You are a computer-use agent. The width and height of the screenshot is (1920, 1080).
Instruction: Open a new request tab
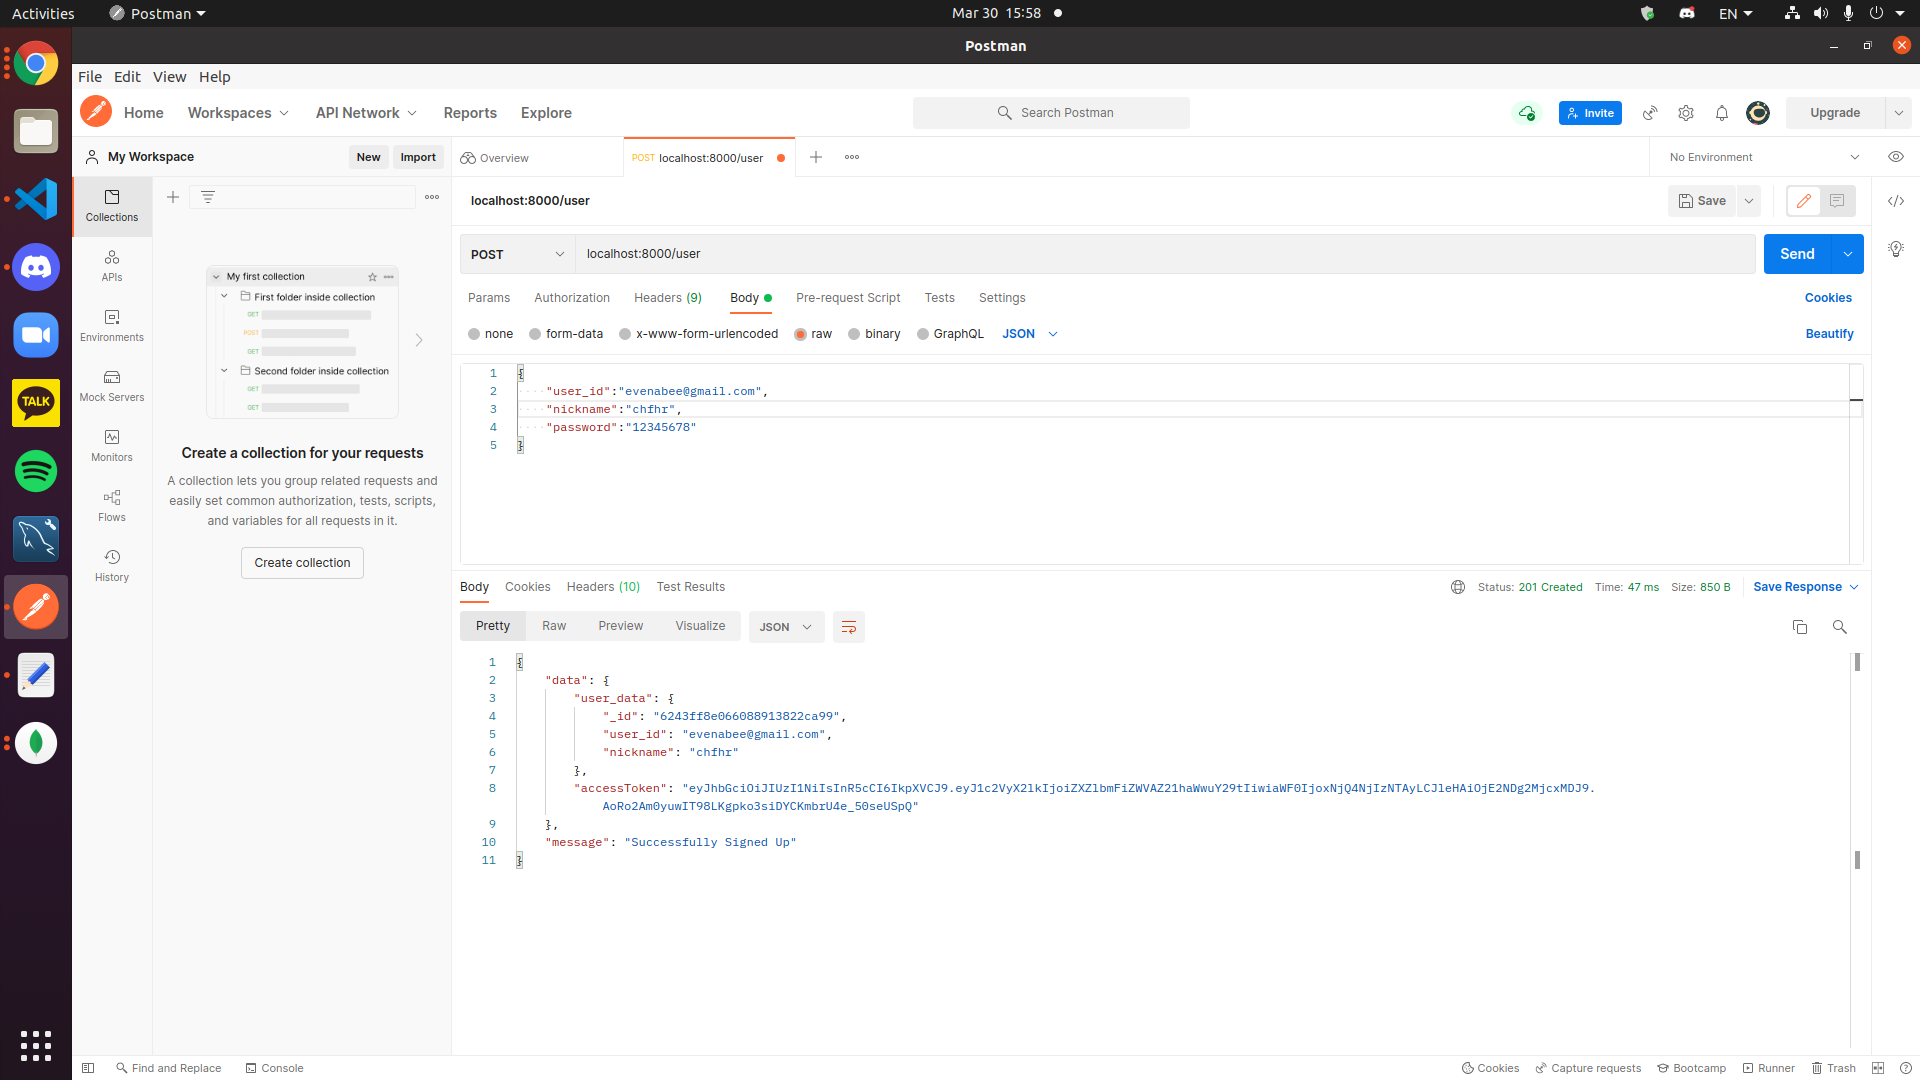pos(816,157)
